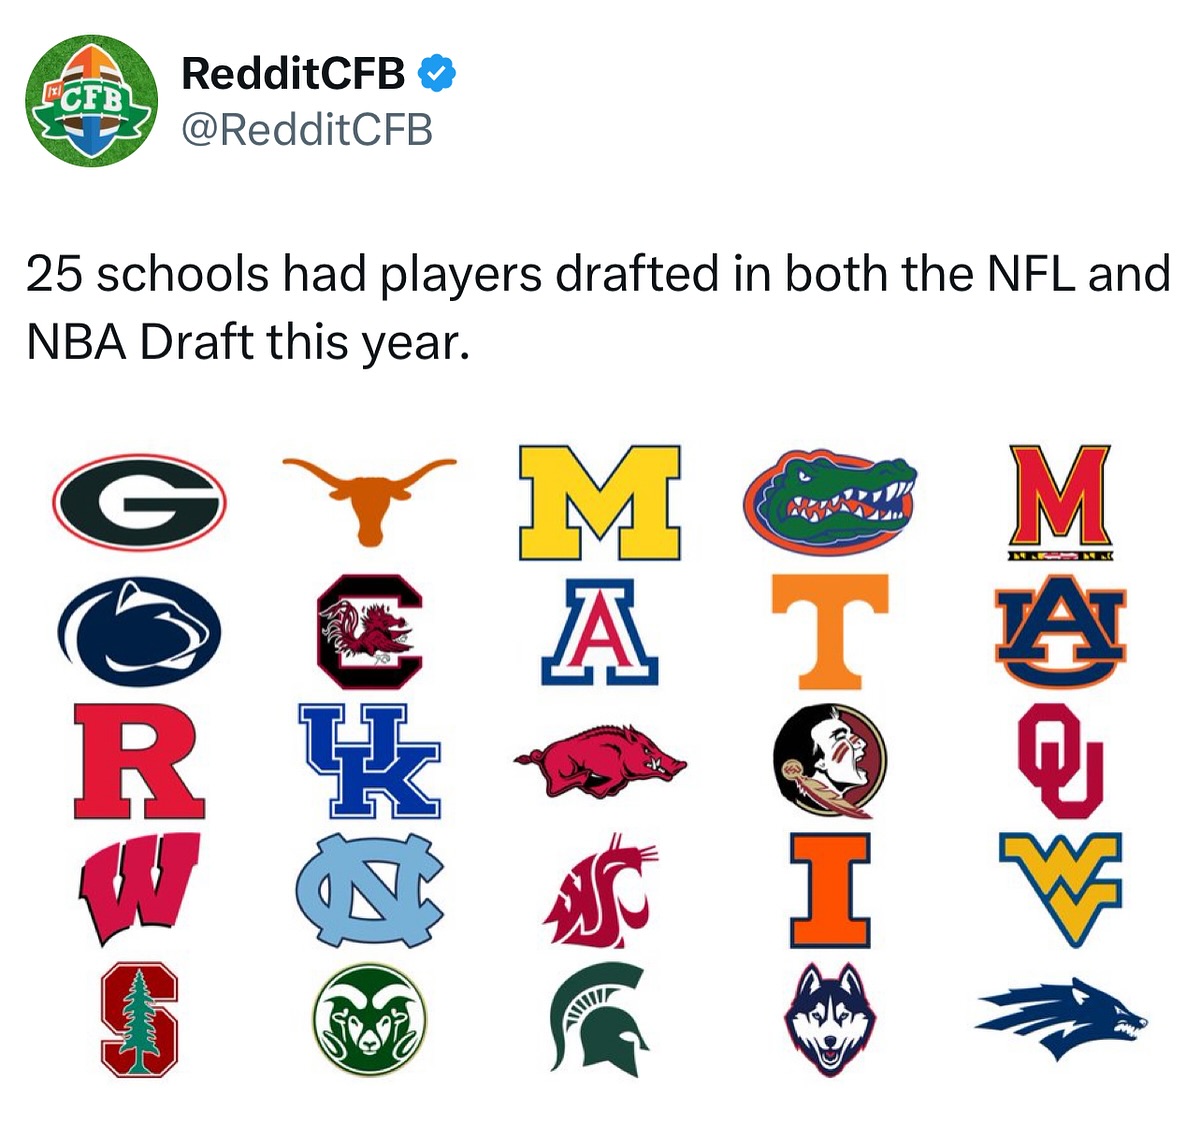Click the Auburn AU logo
The image size is (1201, 1123).
pyautogui.click(x=1060, y=632)
